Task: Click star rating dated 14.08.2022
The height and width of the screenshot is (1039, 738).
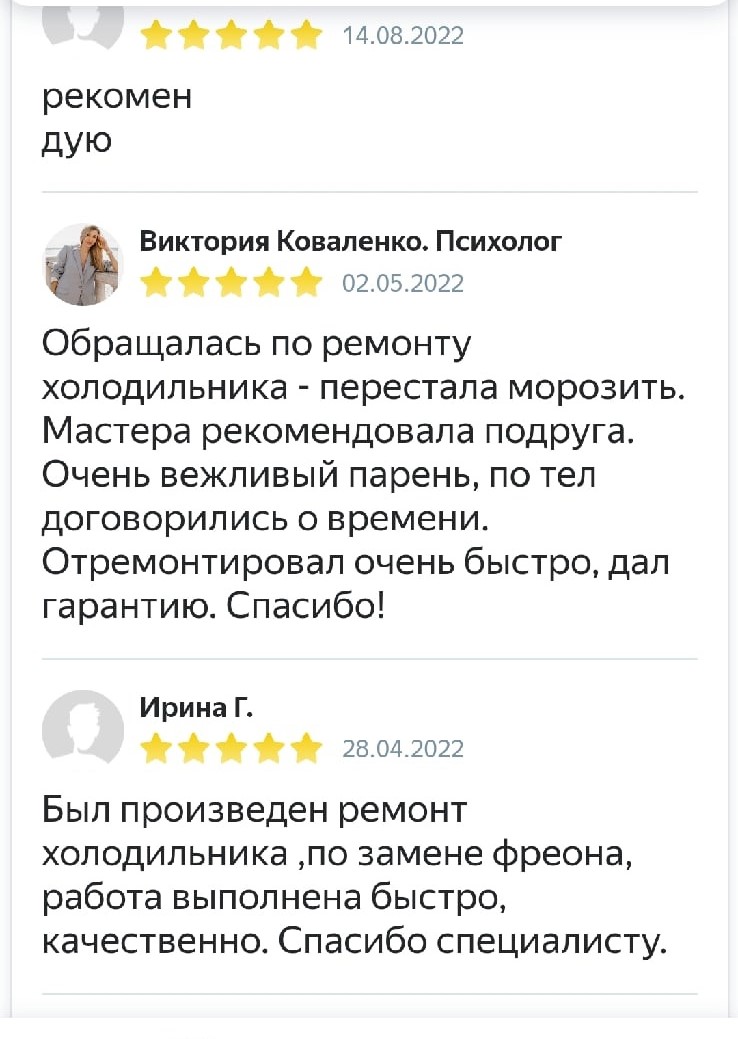Action: pyautogui.click(x=231, y=37)
